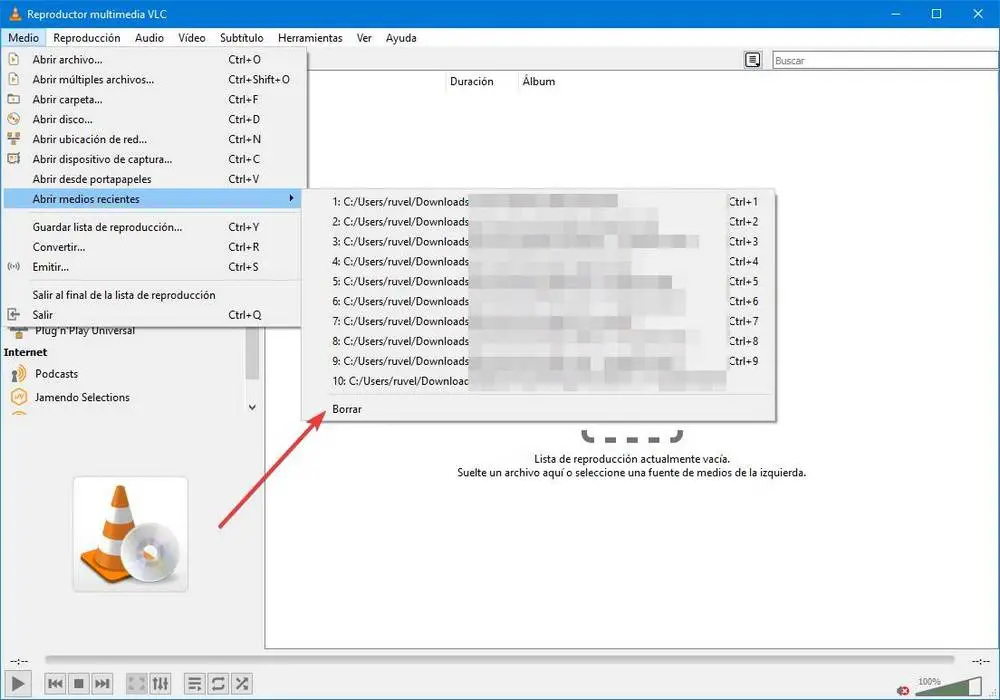Click the remaining time label
The height and width of the screenshot is (700, 1000).
point(981,661)
